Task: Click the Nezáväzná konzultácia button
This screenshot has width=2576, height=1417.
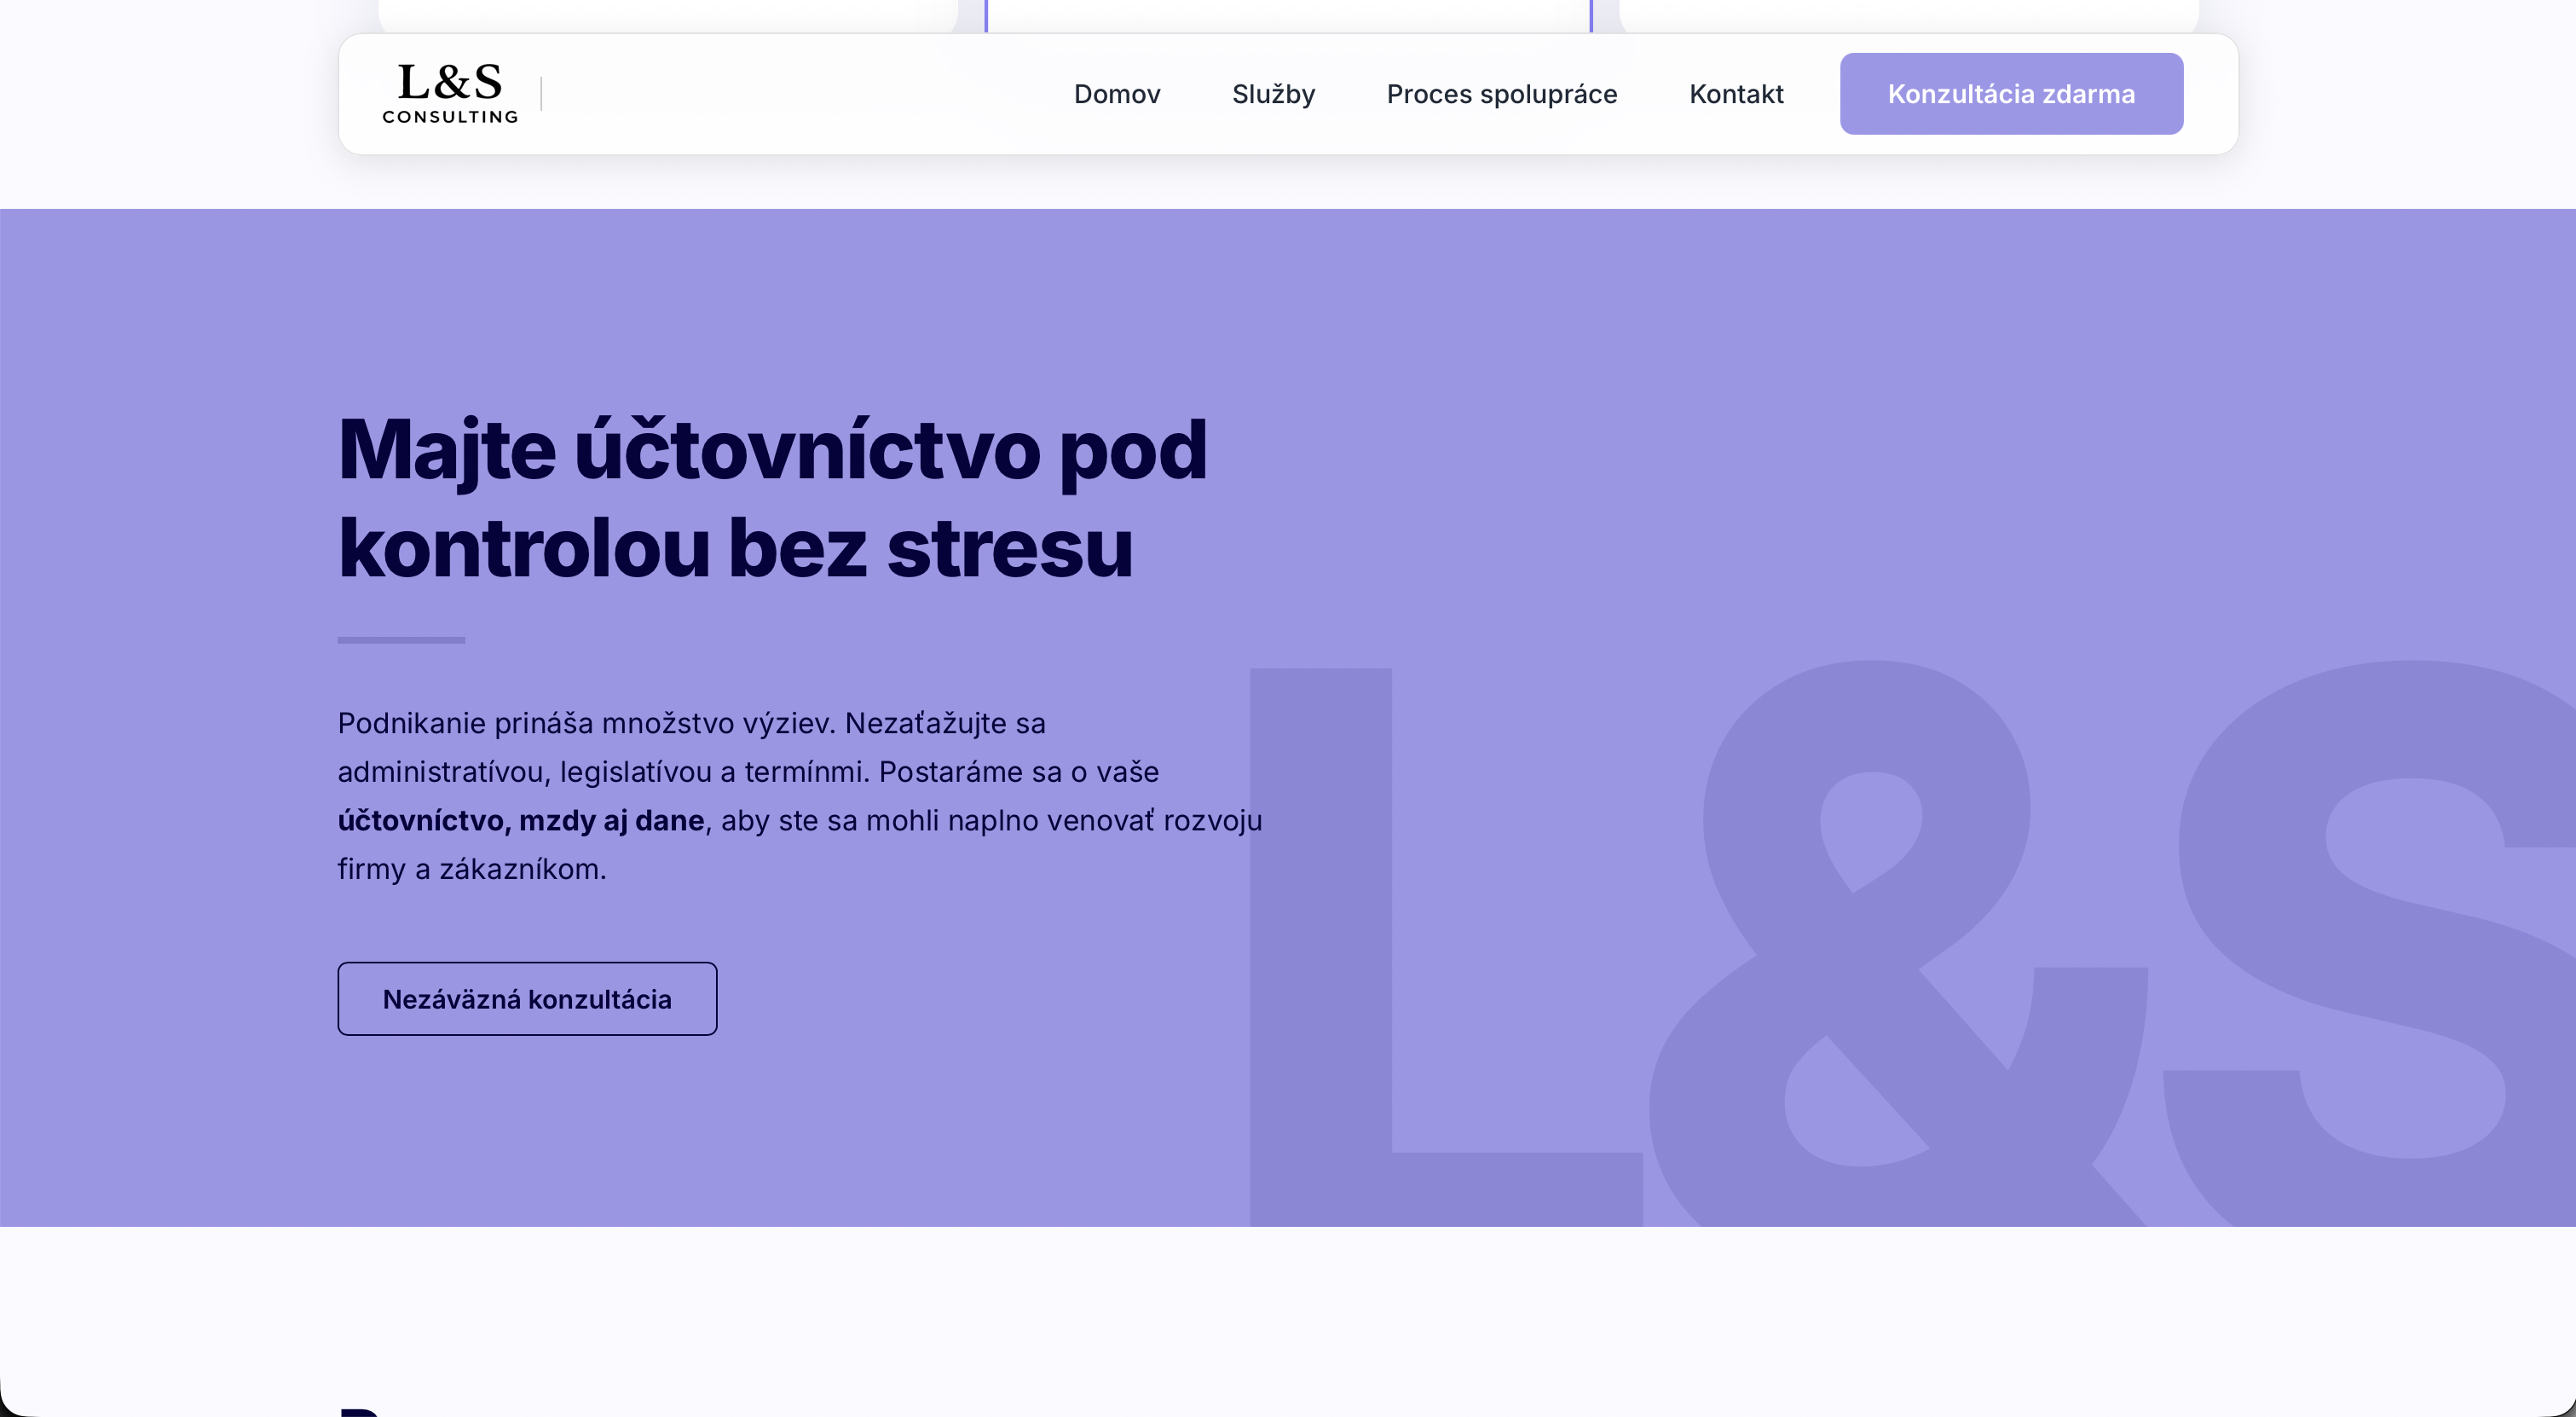Action: coord(527,999)
